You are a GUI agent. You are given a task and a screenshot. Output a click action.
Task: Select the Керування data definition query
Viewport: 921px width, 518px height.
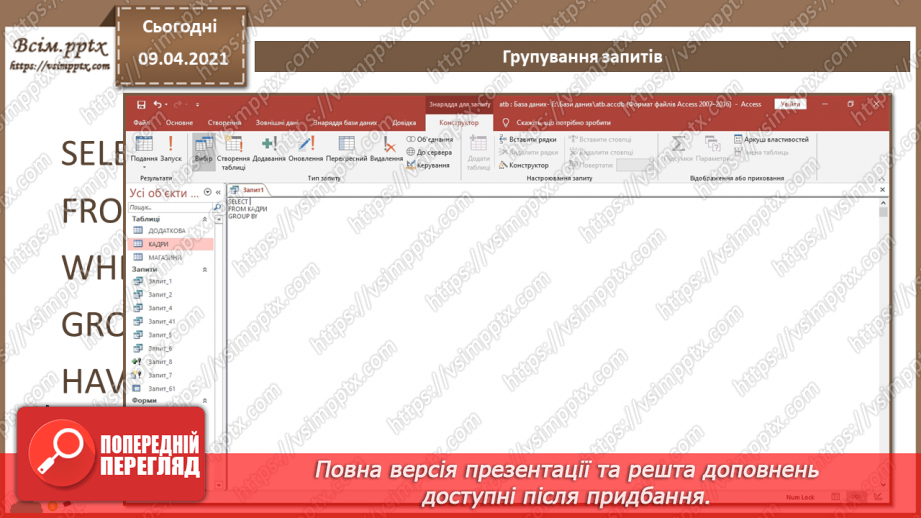(x=428, y=165)
